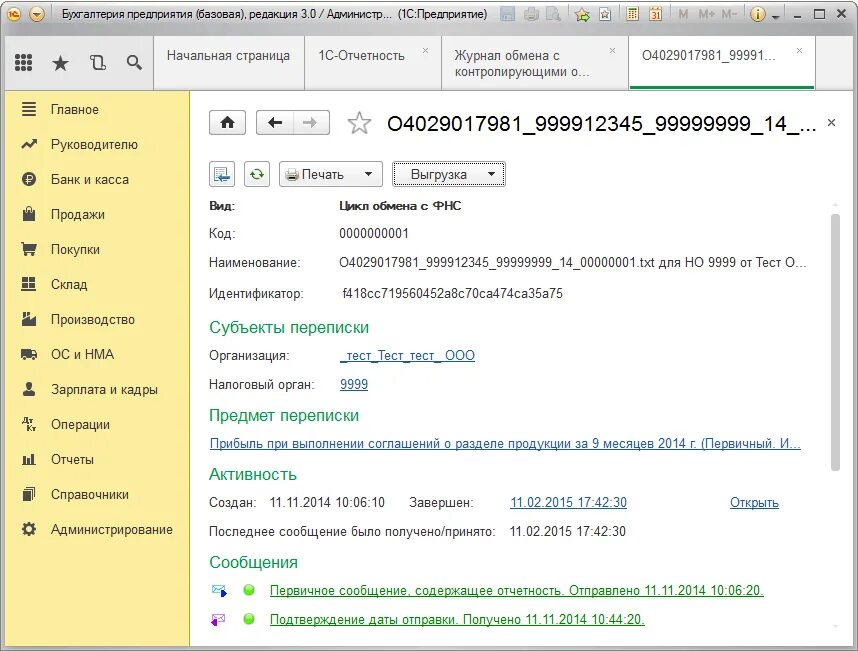
Task: Click the code value 0000000001
Action: (x=374, y=234)
